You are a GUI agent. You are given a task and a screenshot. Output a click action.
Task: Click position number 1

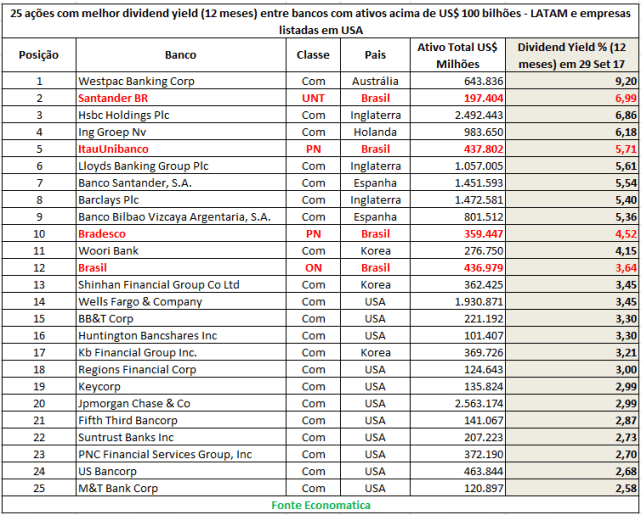[x=39, y=81]
